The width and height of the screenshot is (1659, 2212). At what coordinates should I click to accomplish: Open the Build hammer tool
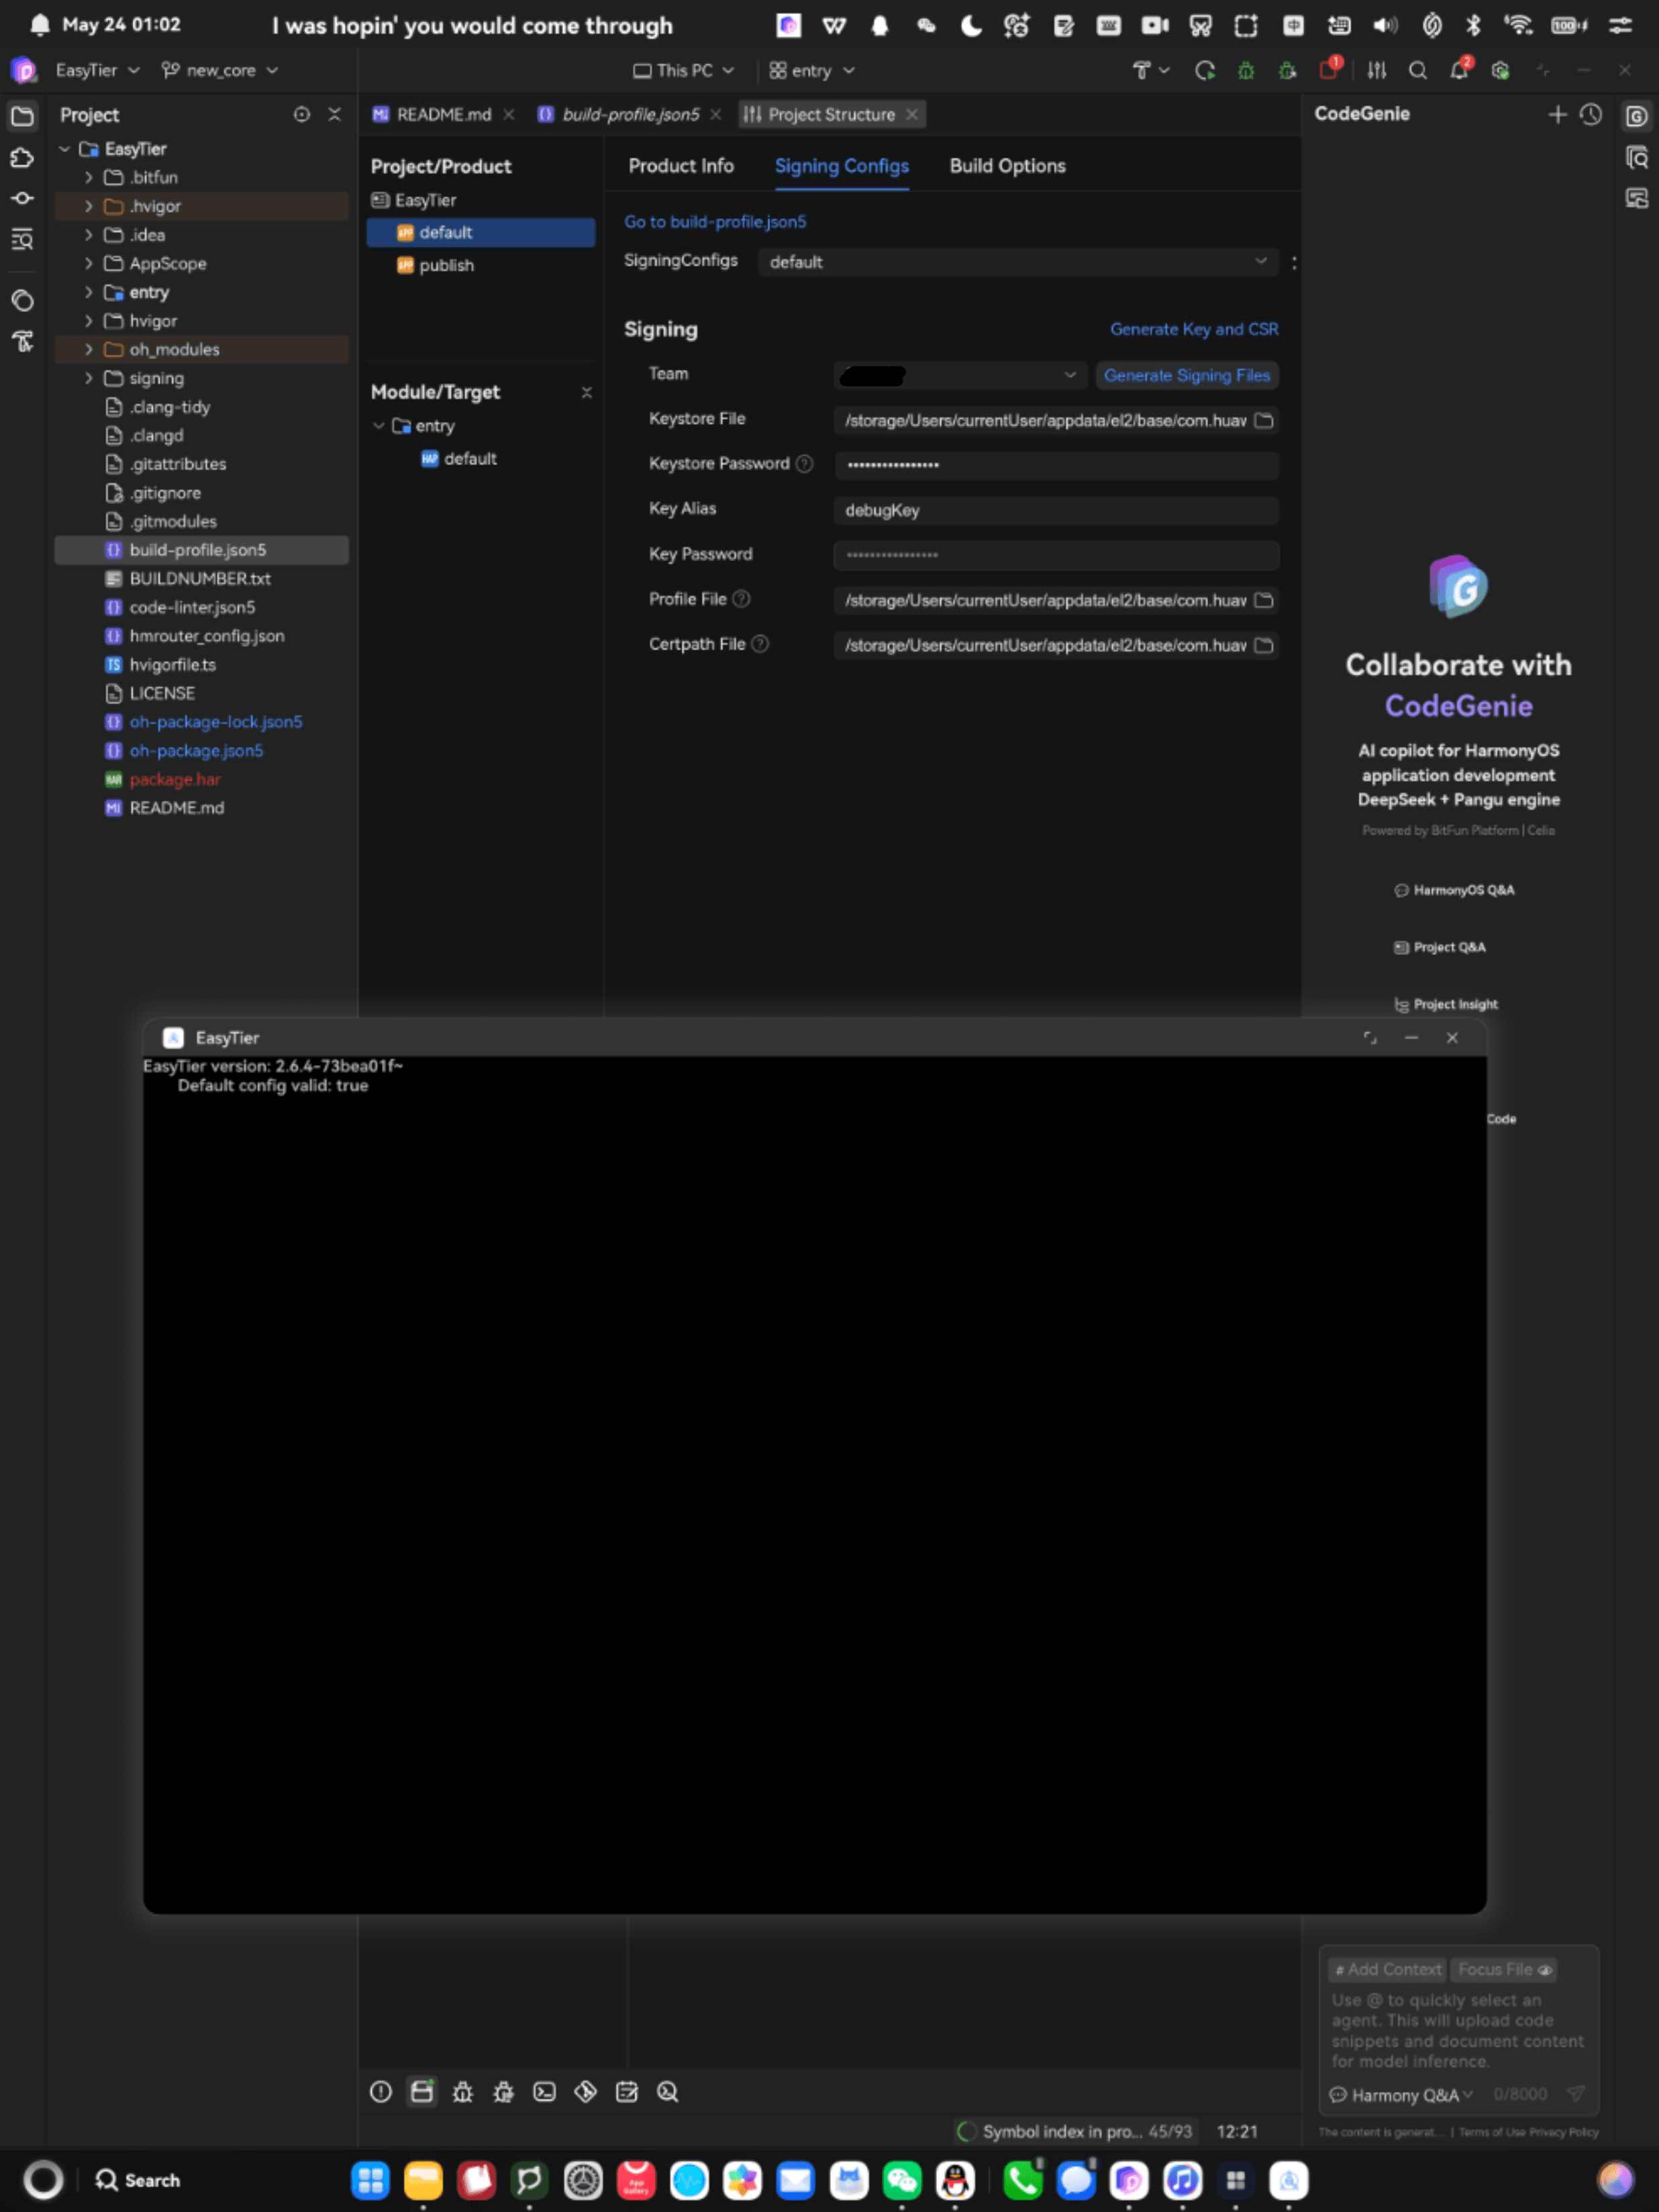1141,70
